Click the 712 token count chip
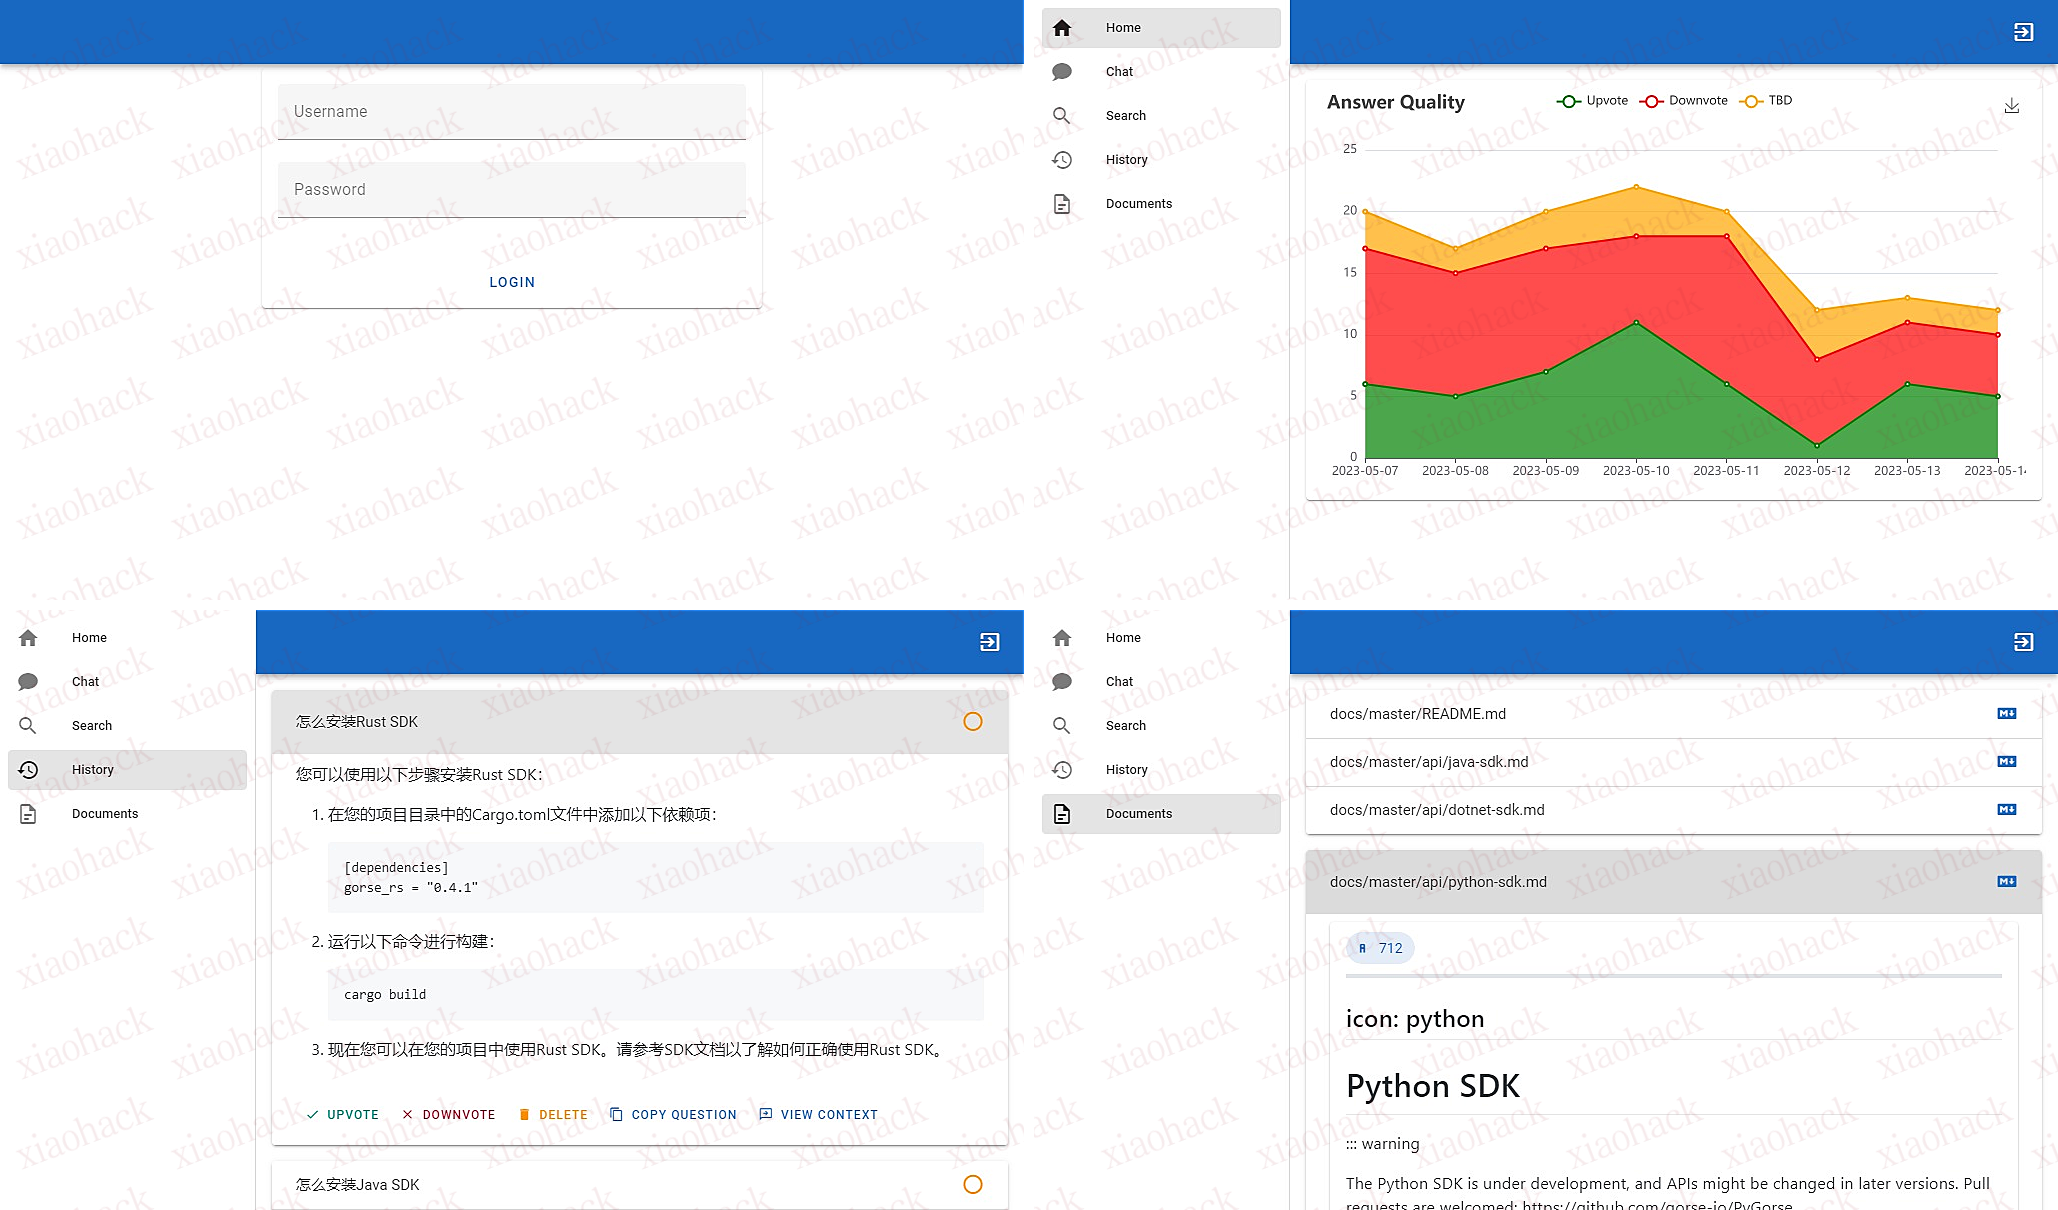Screen dimensions: 2058x1210 (x=1380, y=948)
